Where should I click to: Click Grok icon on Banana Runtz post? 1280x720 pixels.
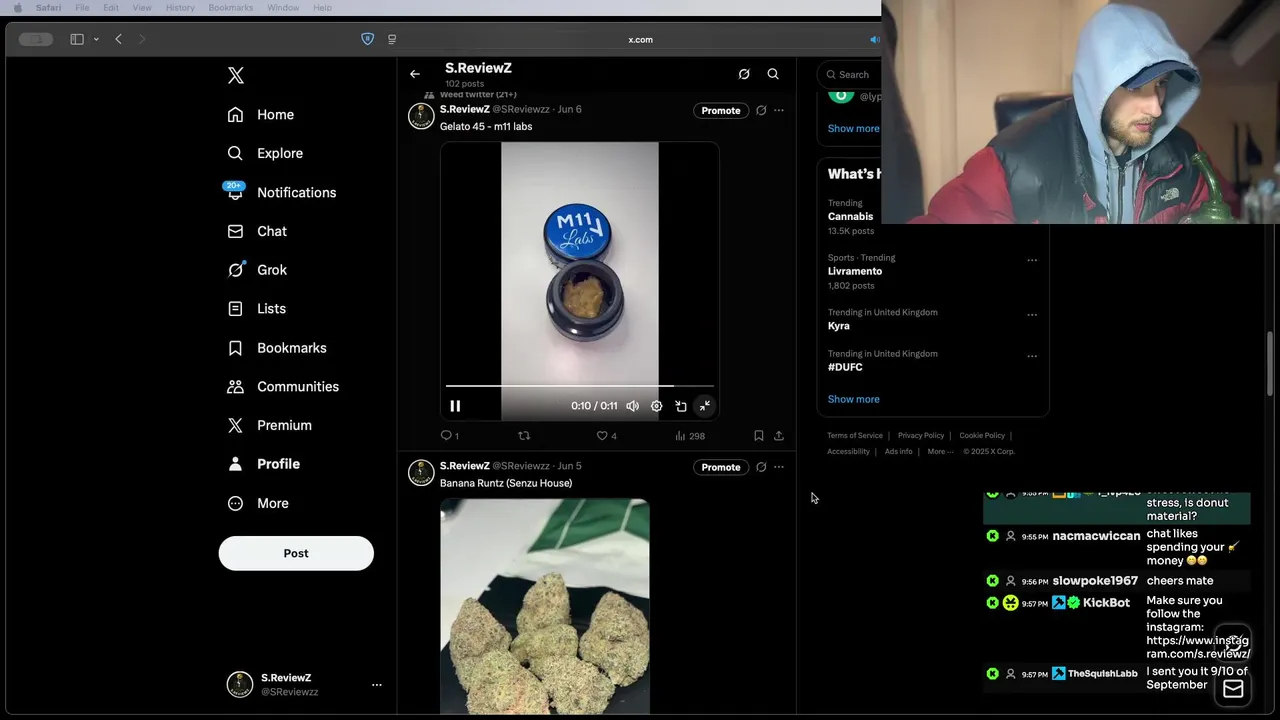761,467
